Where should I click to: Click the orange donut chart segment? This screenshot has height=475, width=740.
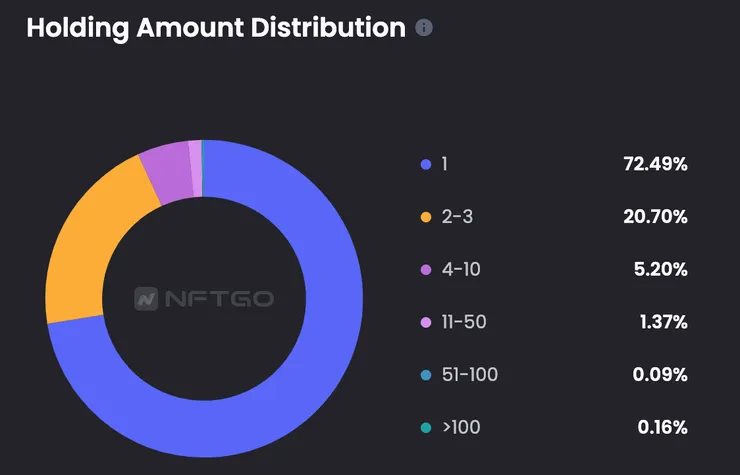(92, 240)
